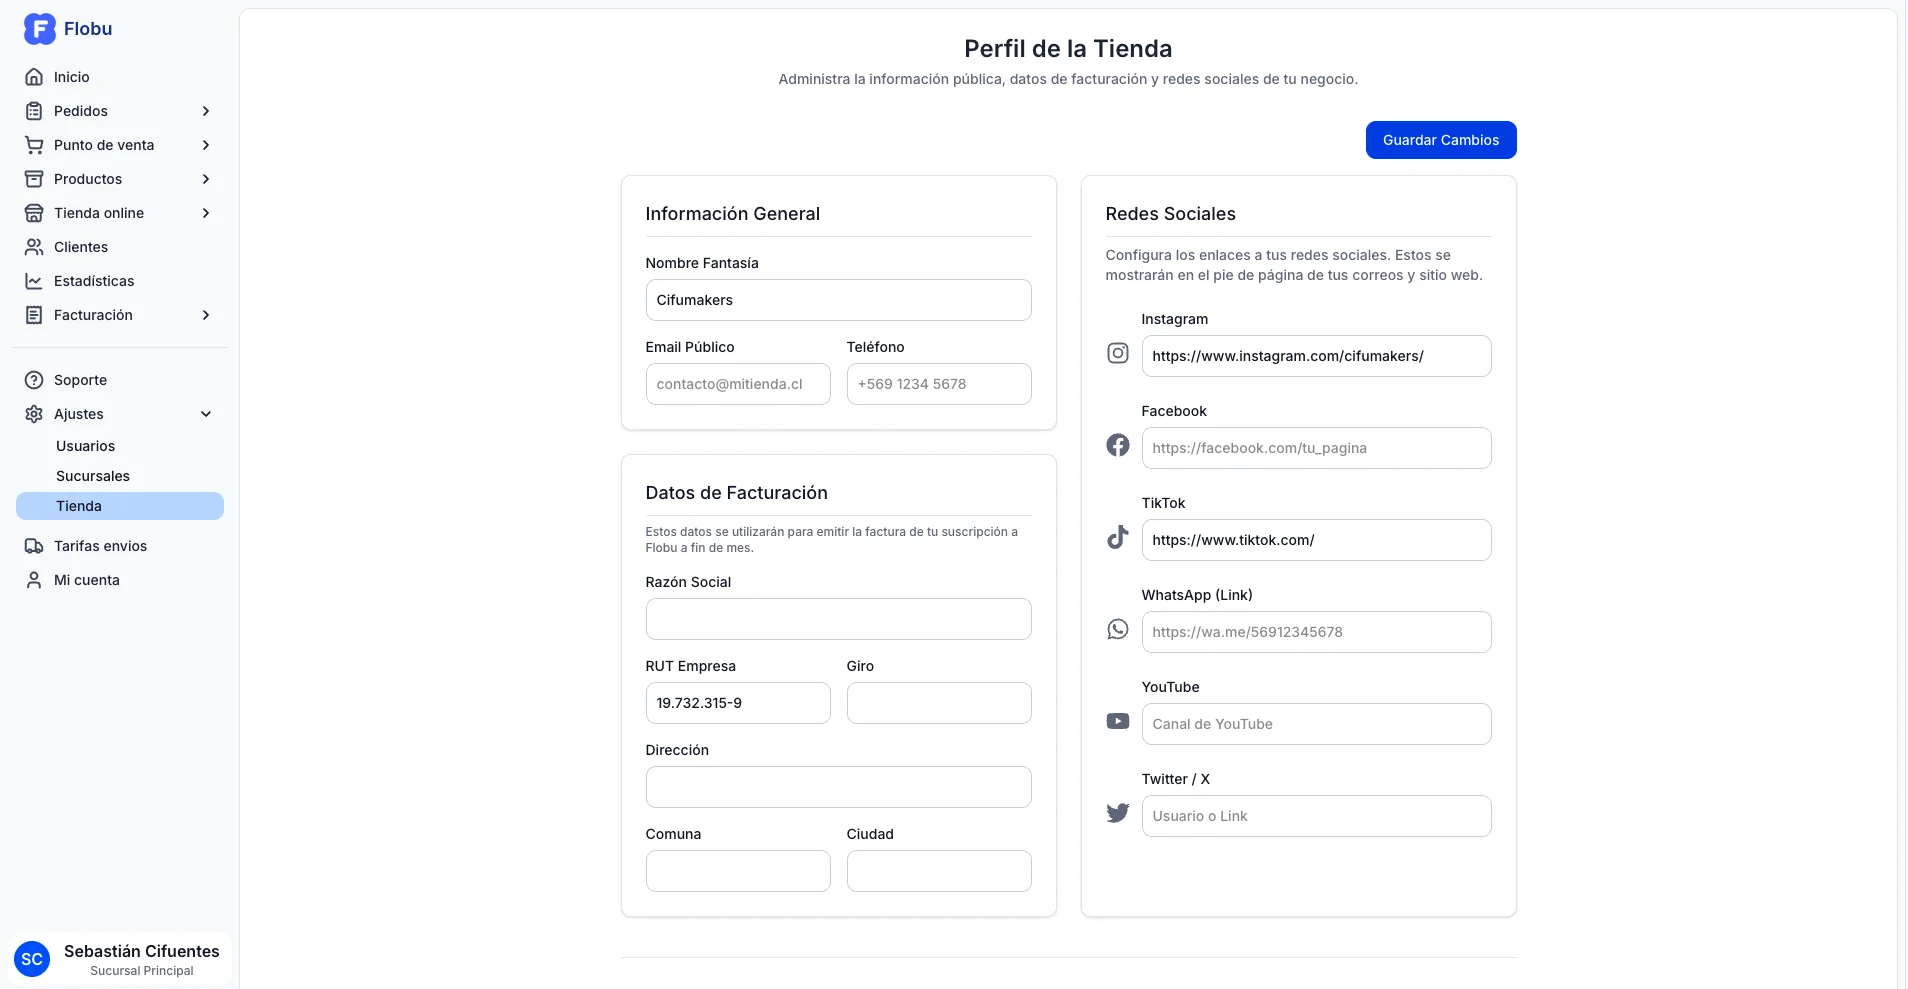Expand the Punto de venta chevron
The image size is (1908, 989).
206,145
